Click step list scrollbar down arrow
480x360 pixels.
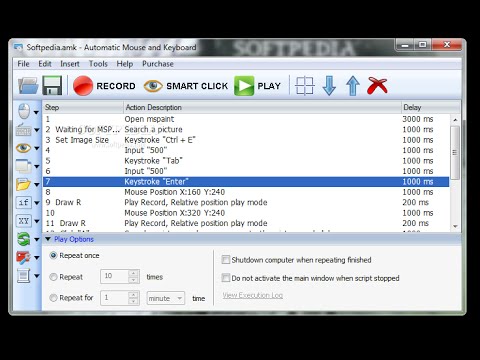point(455,227)
